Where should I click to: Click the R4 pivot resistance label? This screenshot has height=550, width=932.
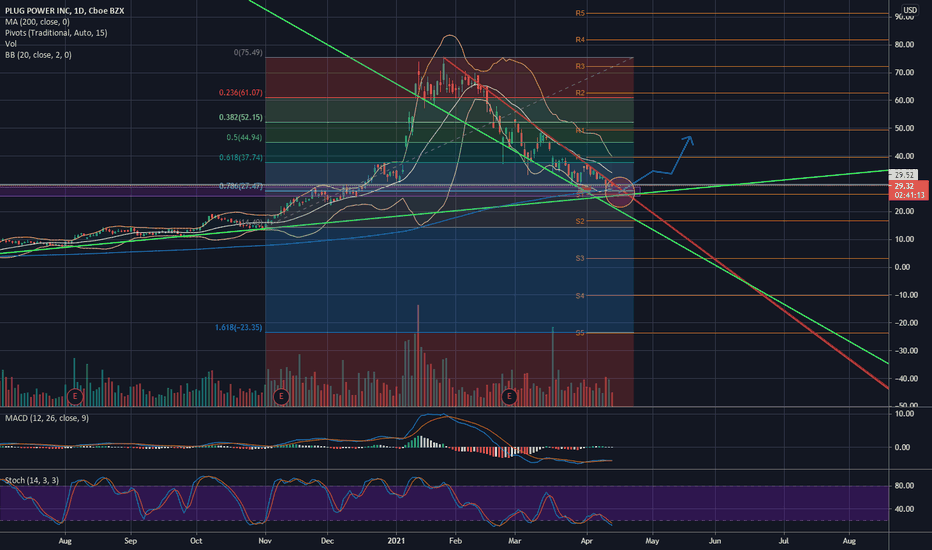(580, 40)
